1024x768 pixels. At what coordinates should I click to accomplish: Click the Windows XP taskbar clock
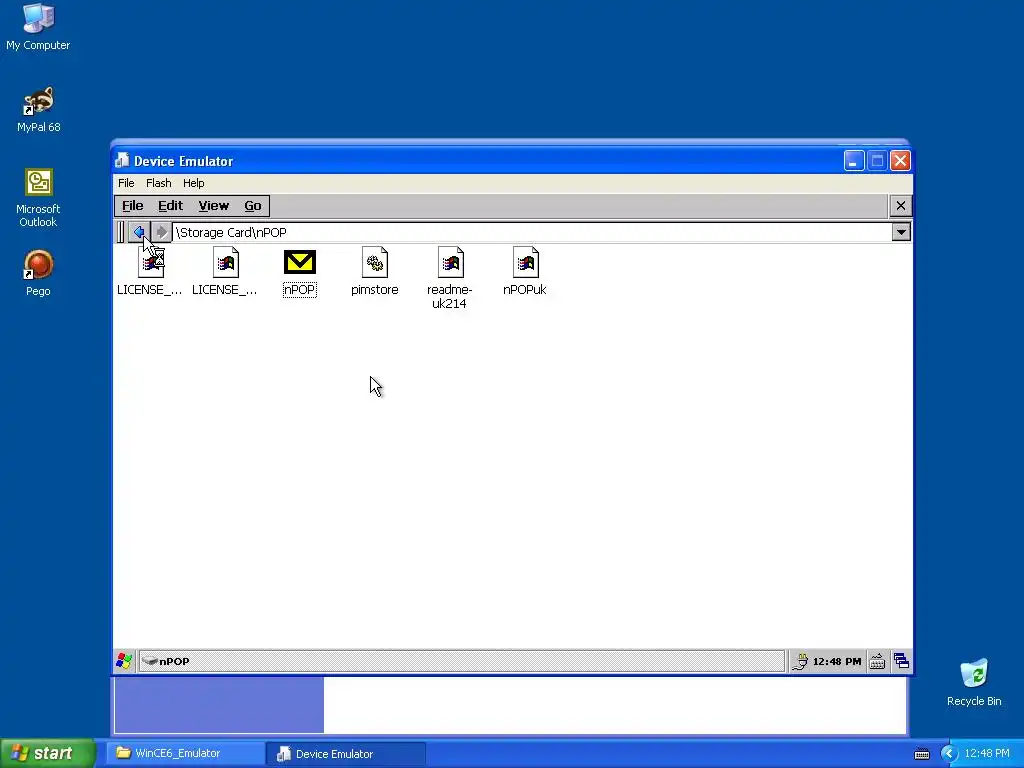[x=986, y=754]
